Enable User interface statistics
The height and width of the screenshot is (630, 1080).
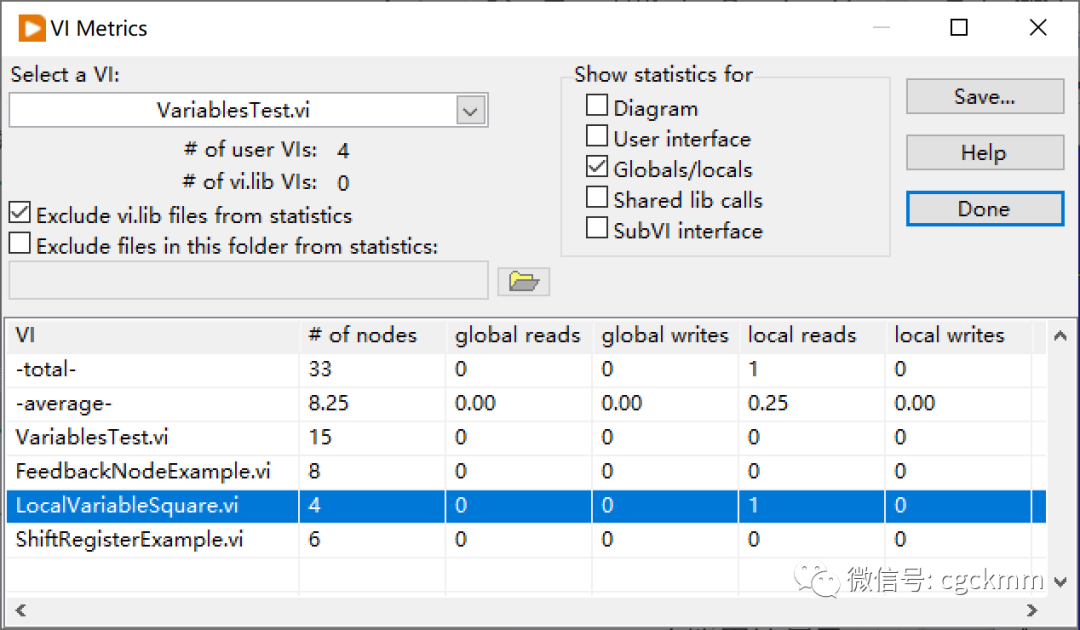pyautogui.click(x=597, y=137)
